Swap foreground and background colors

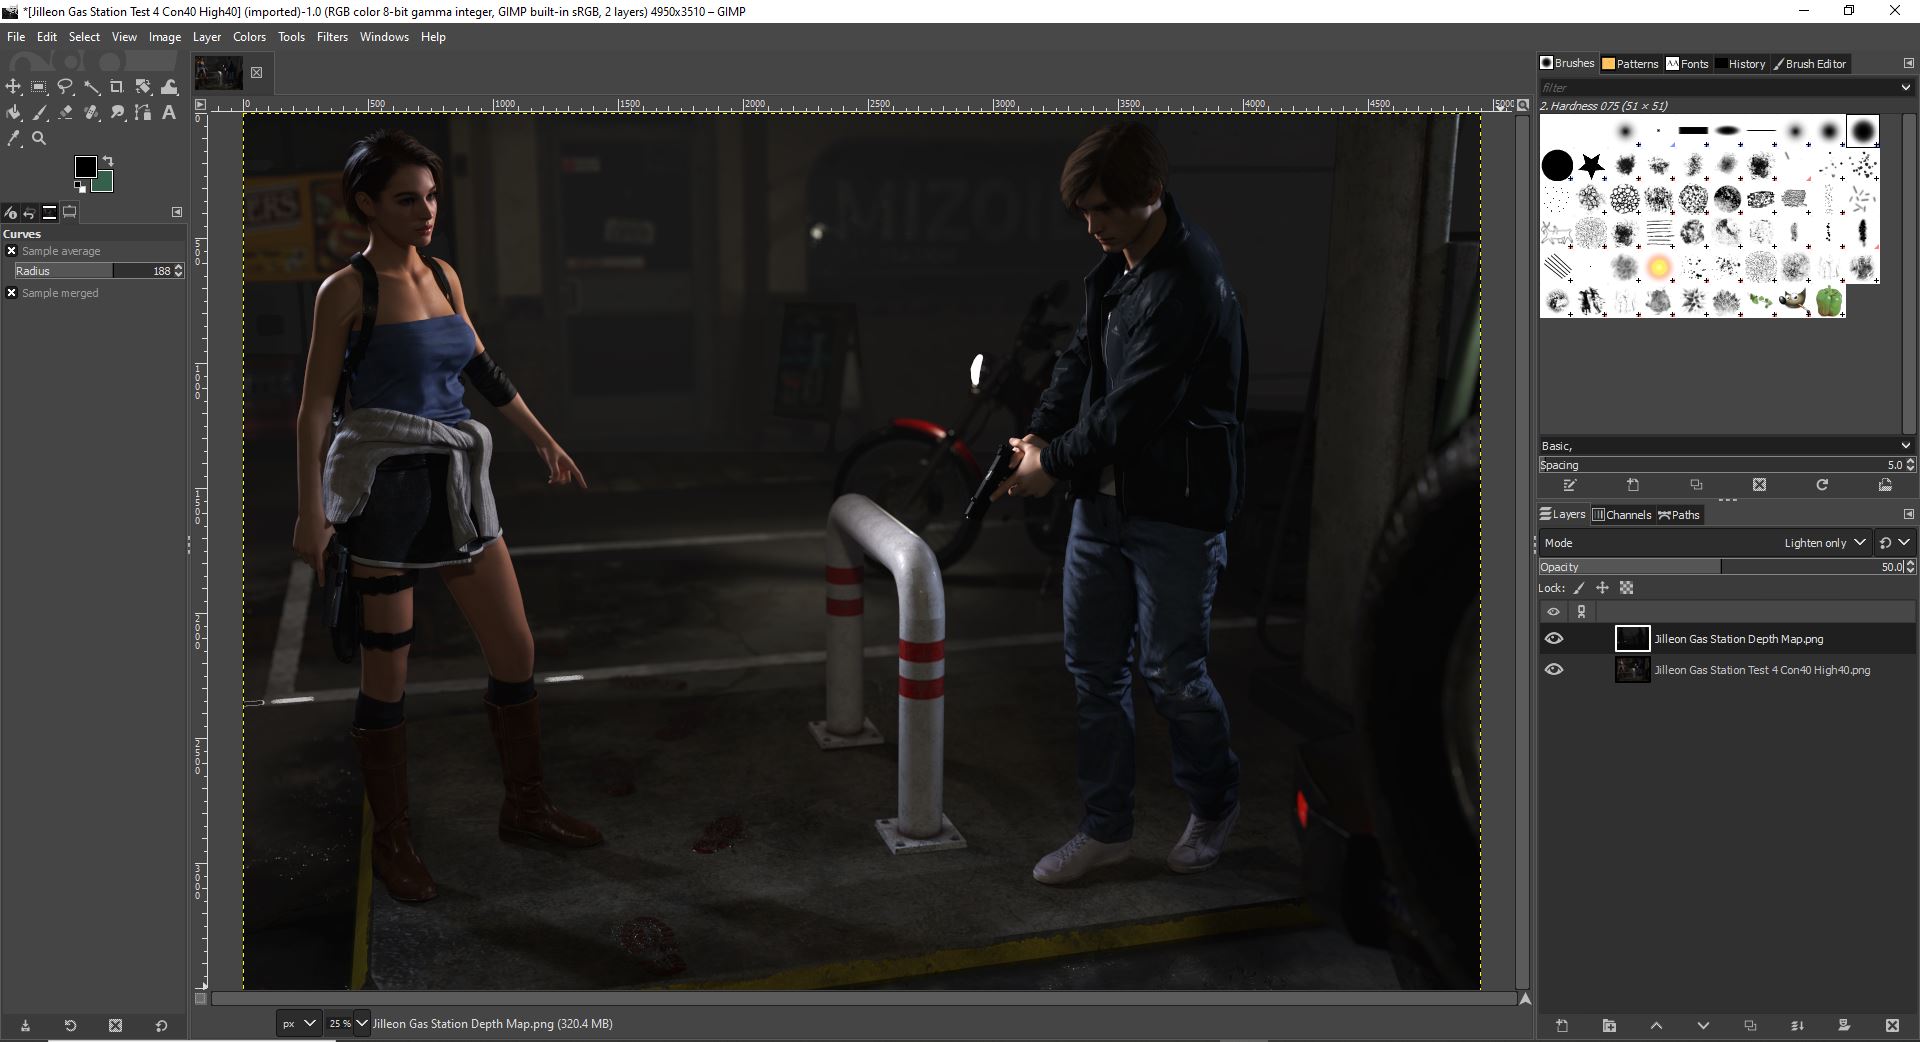click(x=108, y=161)
